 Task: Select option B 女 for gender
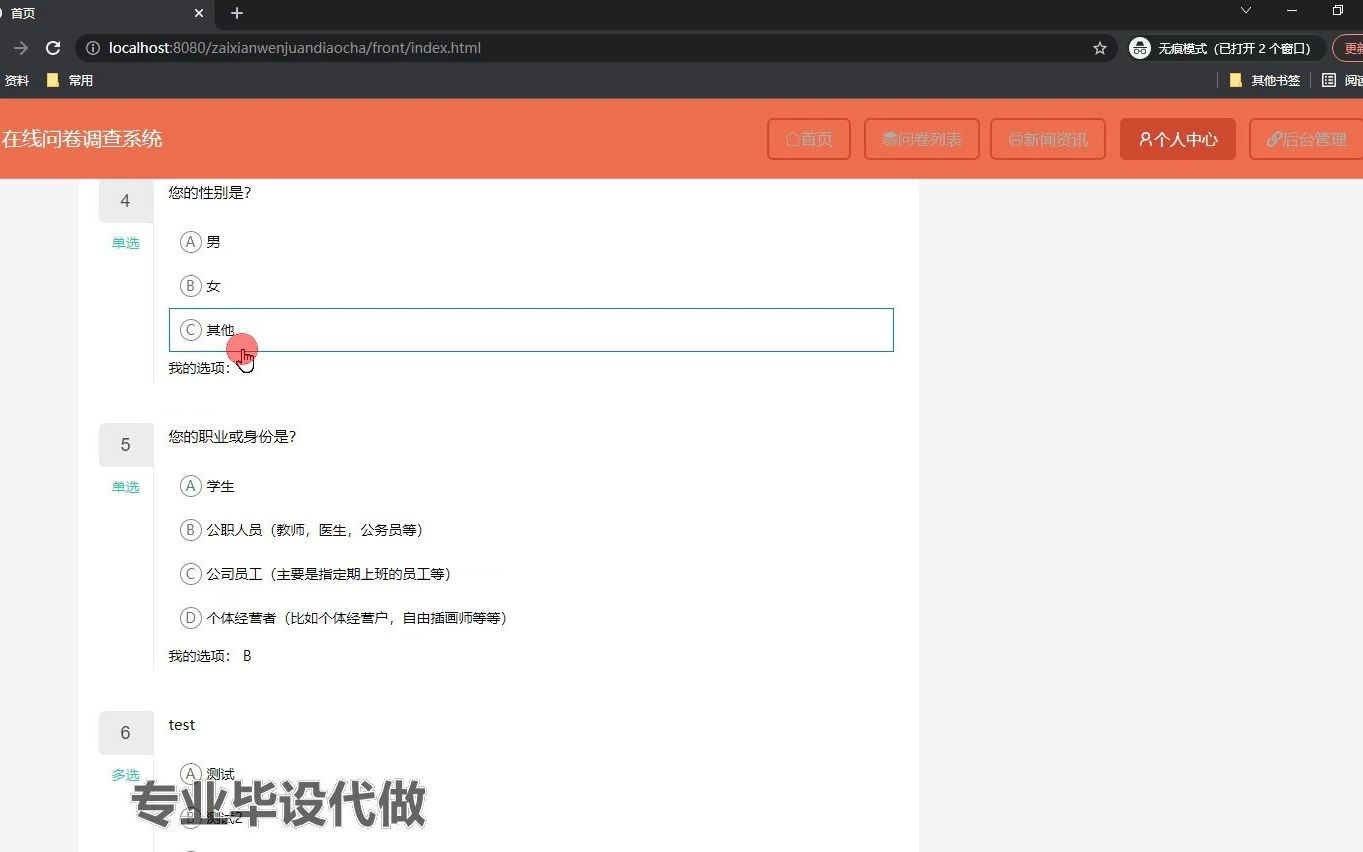pyautogui.click(x=531, y=286)
